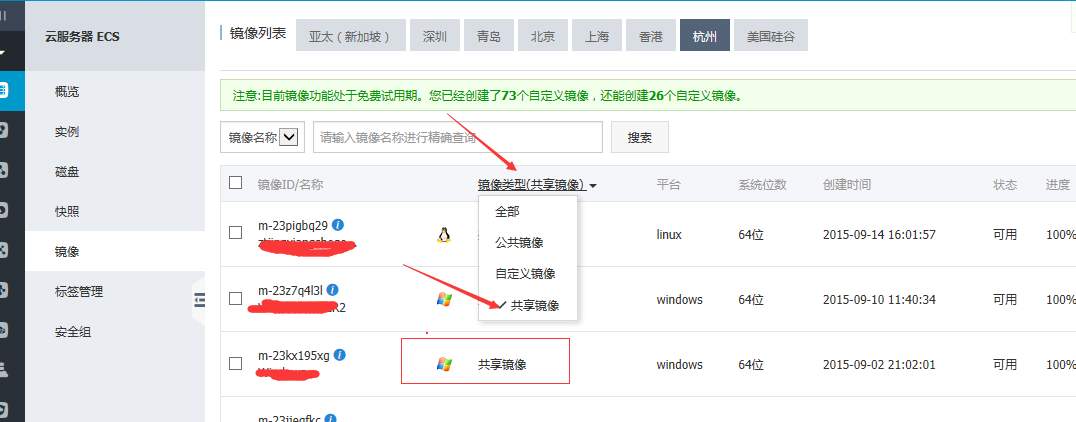1076x422 pixels.
Task: Click Windows logo in m-23z7q4l3l row
Action: [x=444, y=299]
